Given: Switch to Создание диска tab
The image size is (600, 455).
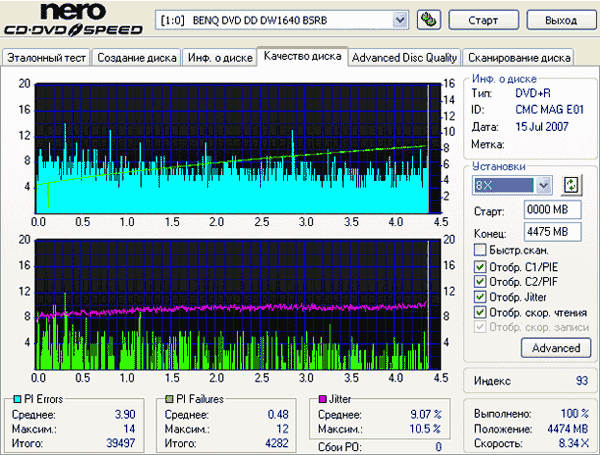Looking at the screenshot, I should [137, 58].
